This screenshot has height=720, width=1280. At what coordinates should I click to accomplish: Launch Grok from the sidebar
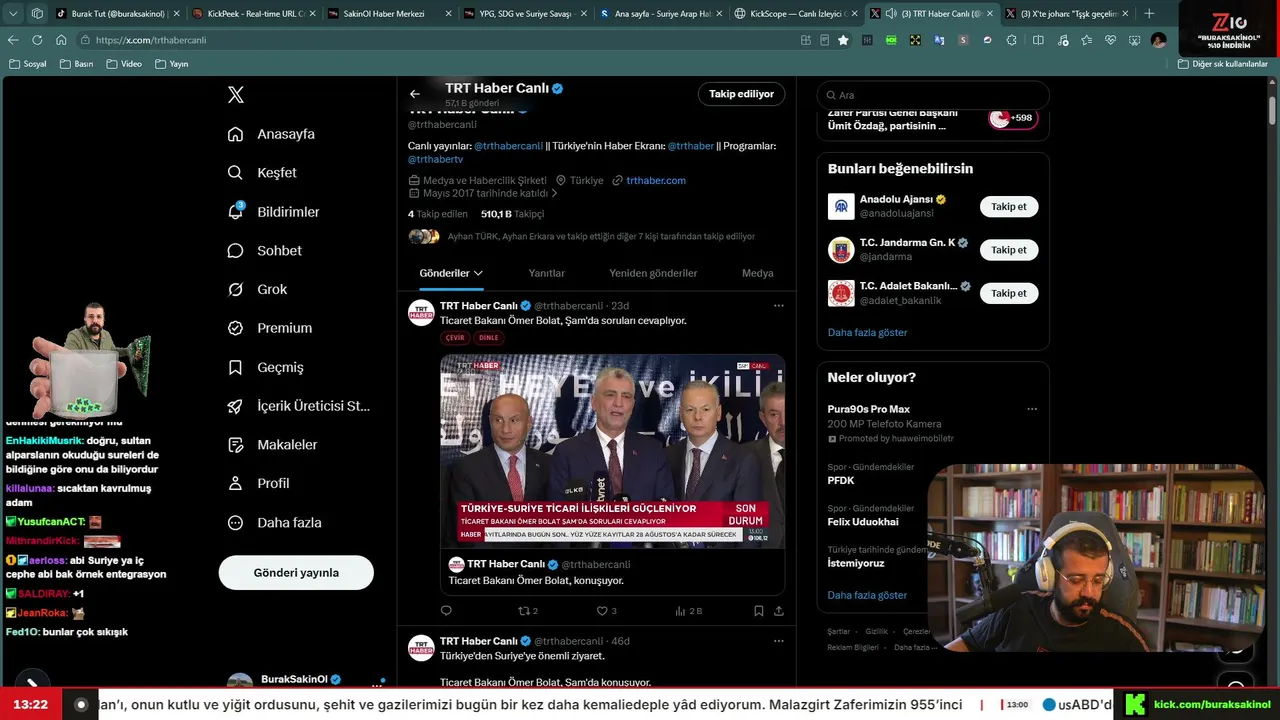click(257, 289)
